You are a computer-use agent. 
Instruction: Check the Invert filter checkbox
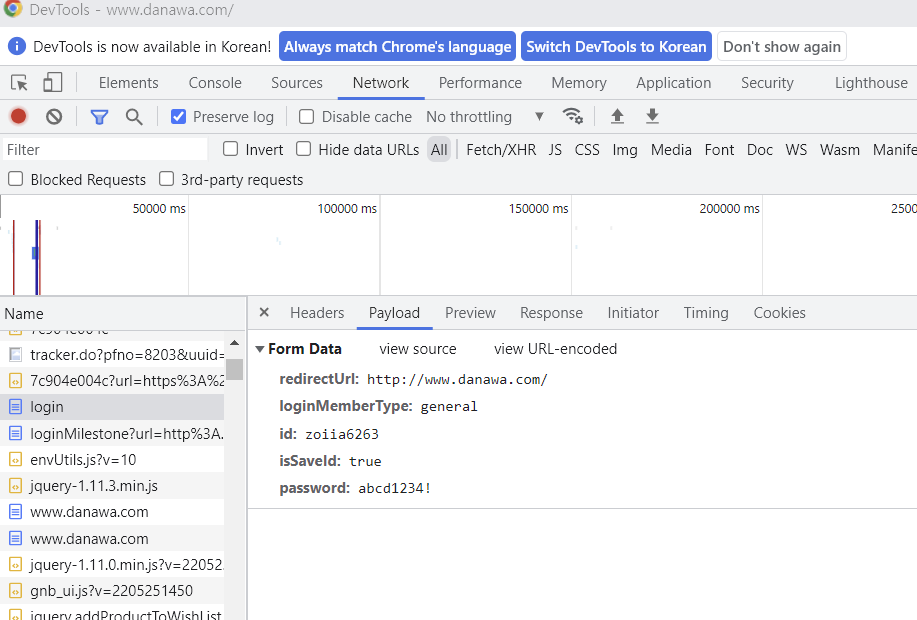coord(230,149)
